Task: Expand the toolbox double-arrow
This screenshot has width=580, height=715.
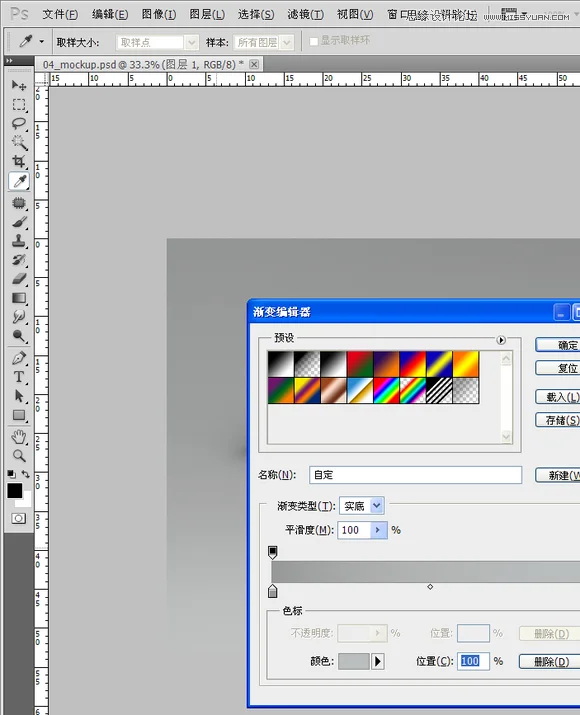Action: (x=9, y=60)
